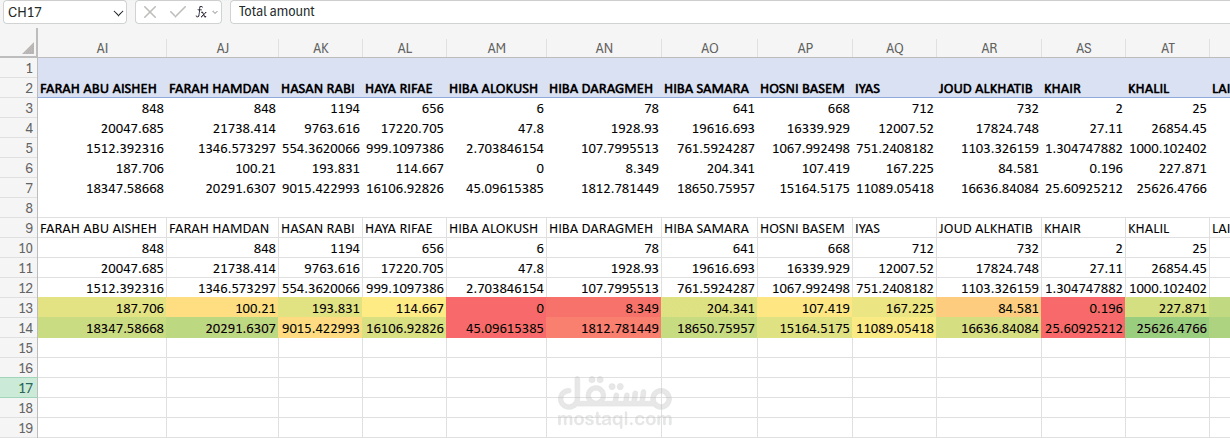Click cell 16636.84084 in row 14
This screenshot has height=438, width=1230.
pos(989,328)
